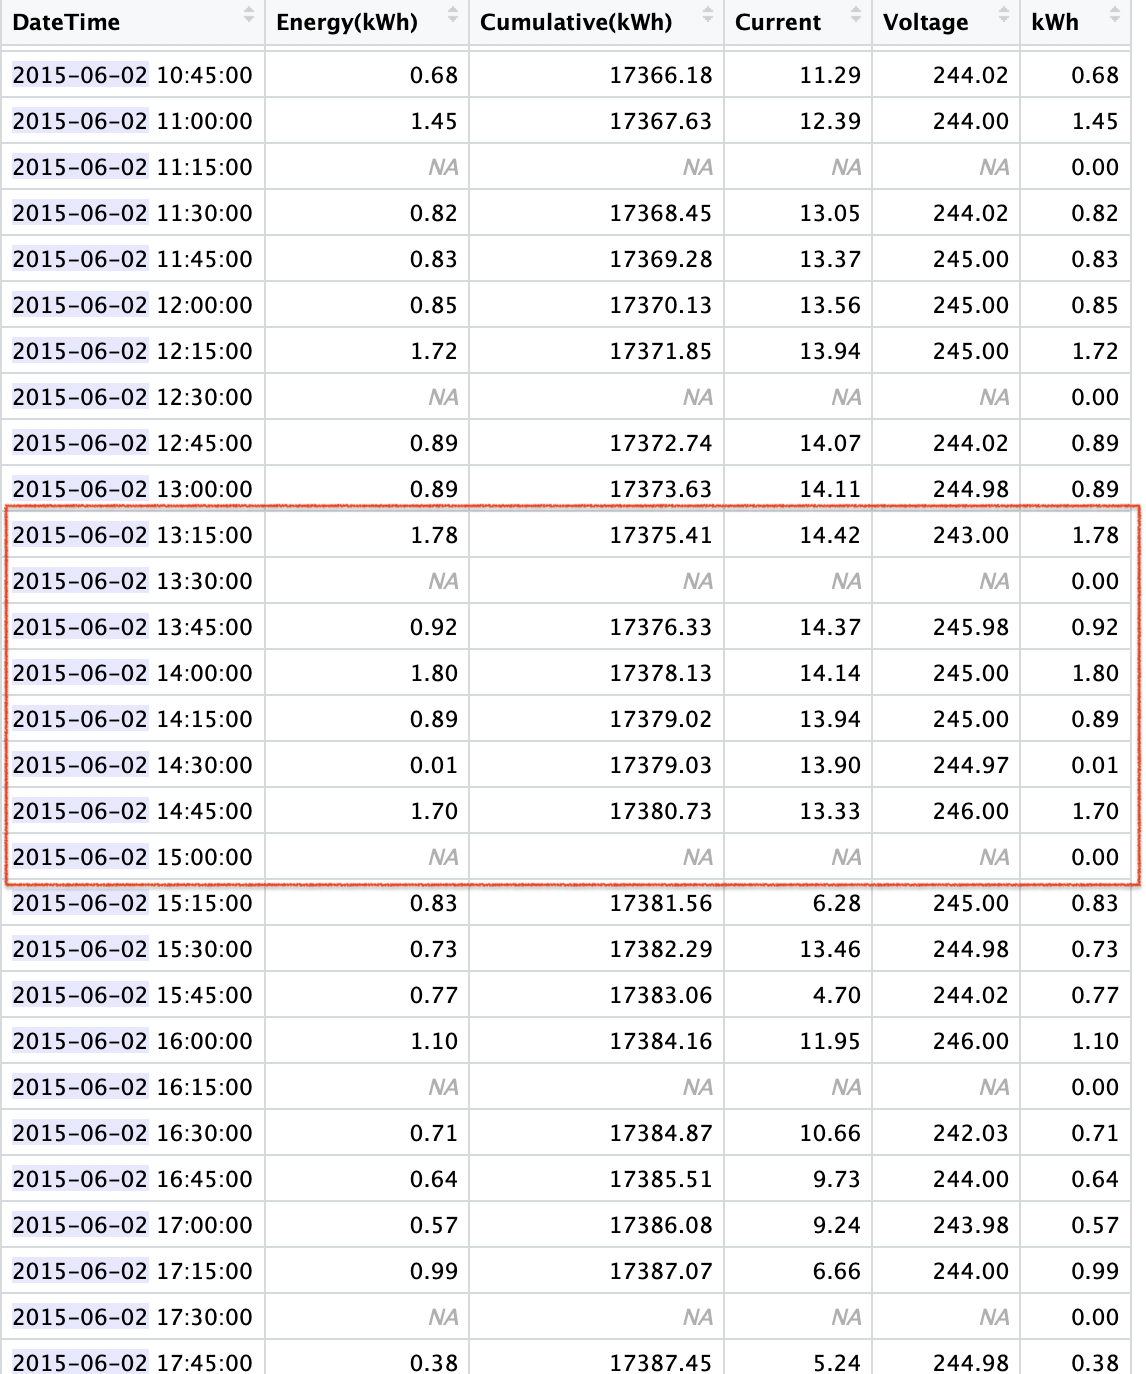The image size is (1146, 1374).
Task: Select the voltage value 246.00 at 14:45:00
Action: click(971, 811)
